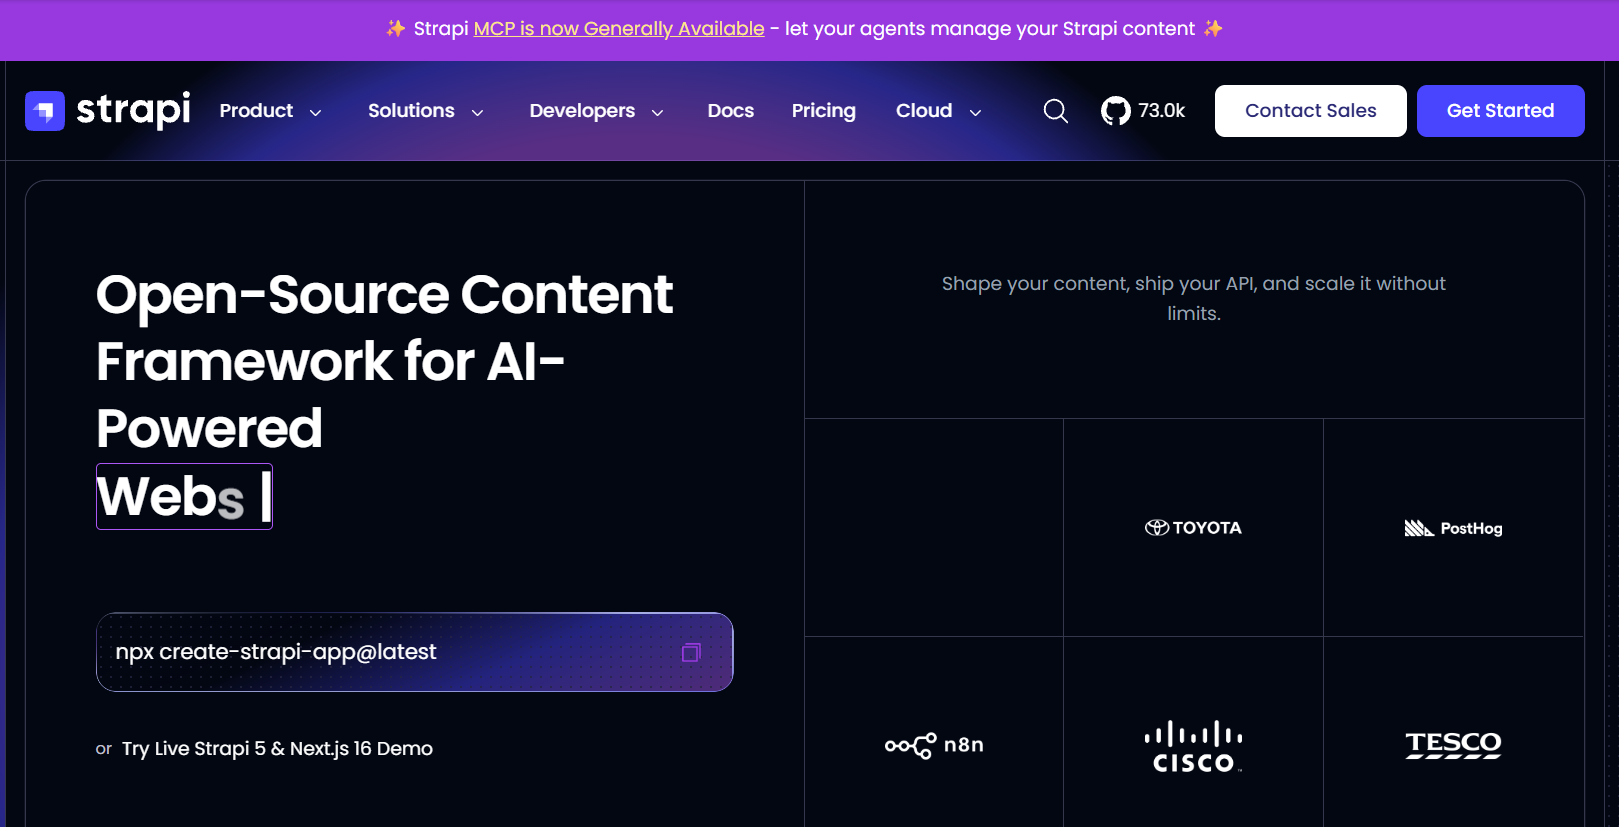Expand the Cloud dropdown chevron
This screenshot has width=1619, height=827.
(976, 112)
